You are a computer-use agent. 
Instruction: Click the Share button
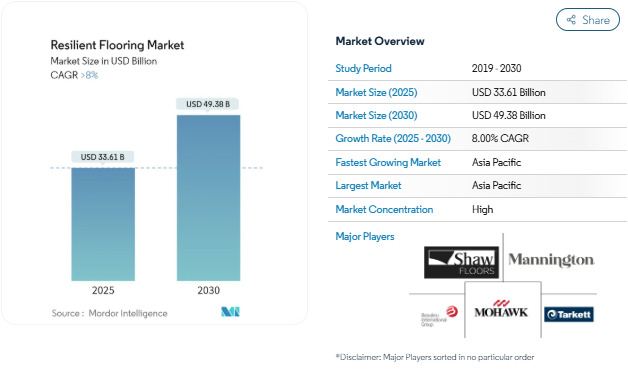pyautogui.click(x=588, y=20)
